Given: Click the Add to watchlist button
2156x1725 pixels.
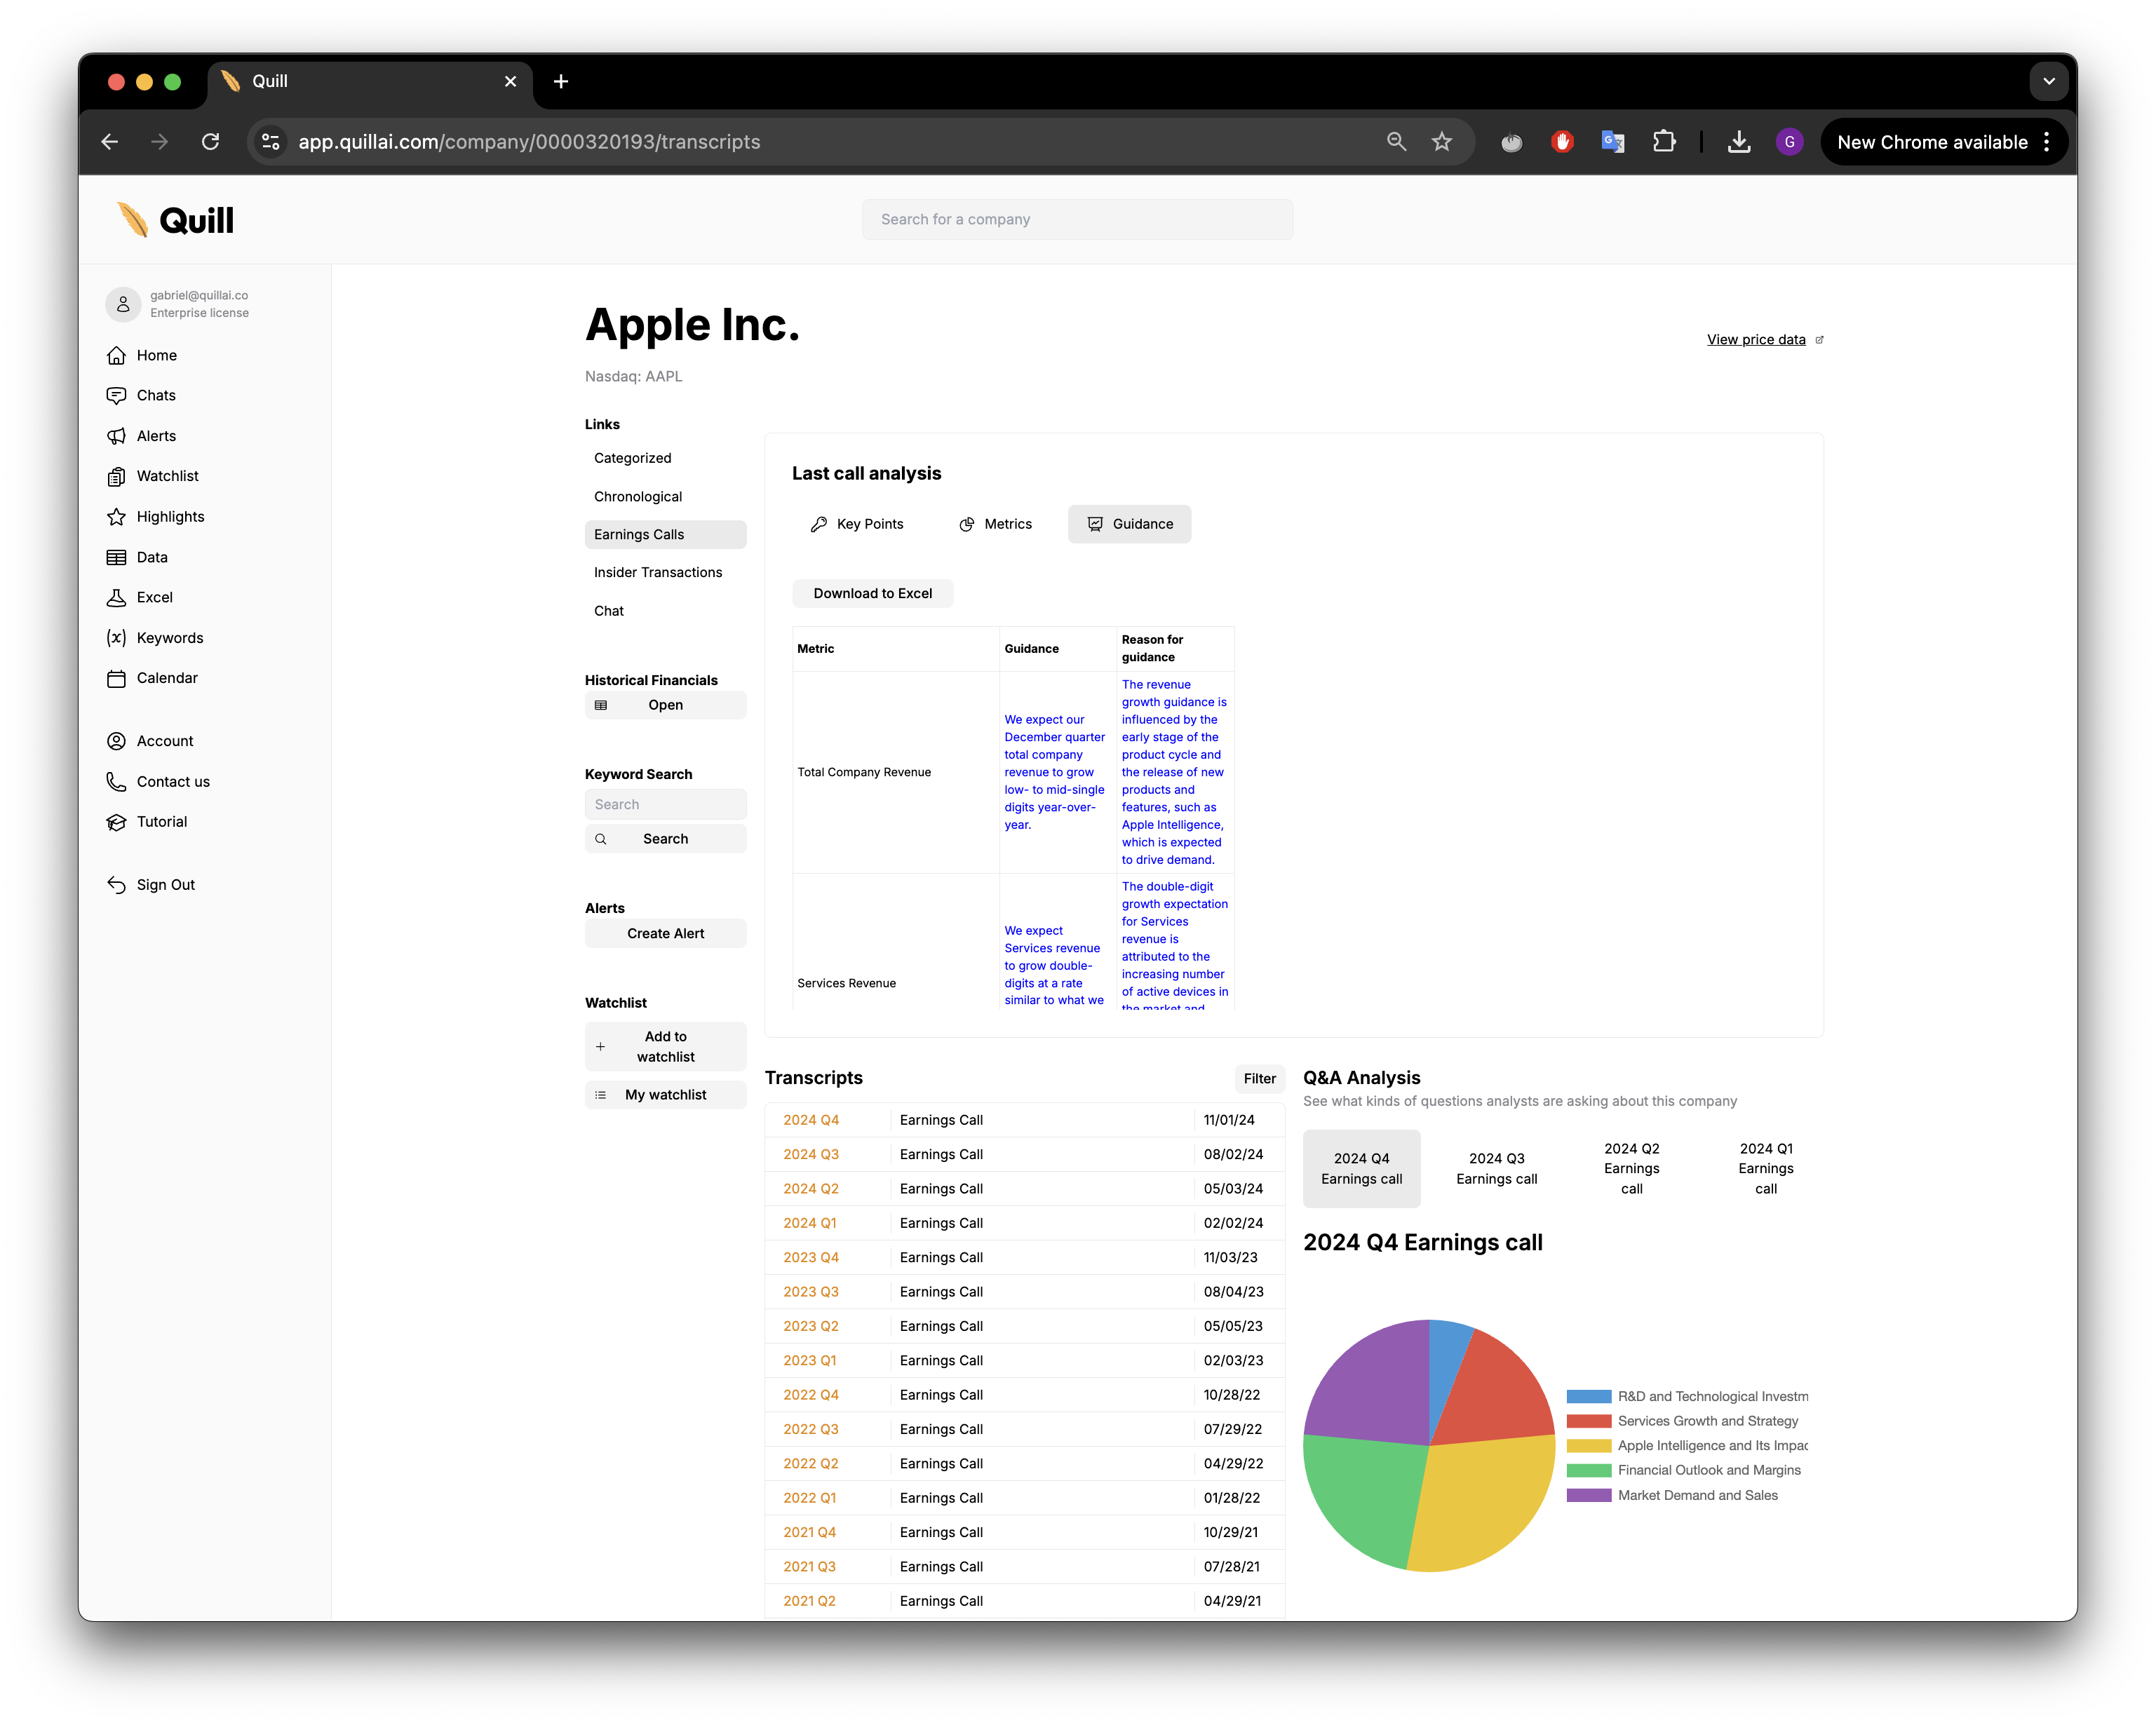Looking at the screenshot, I should click(665, 1046).
